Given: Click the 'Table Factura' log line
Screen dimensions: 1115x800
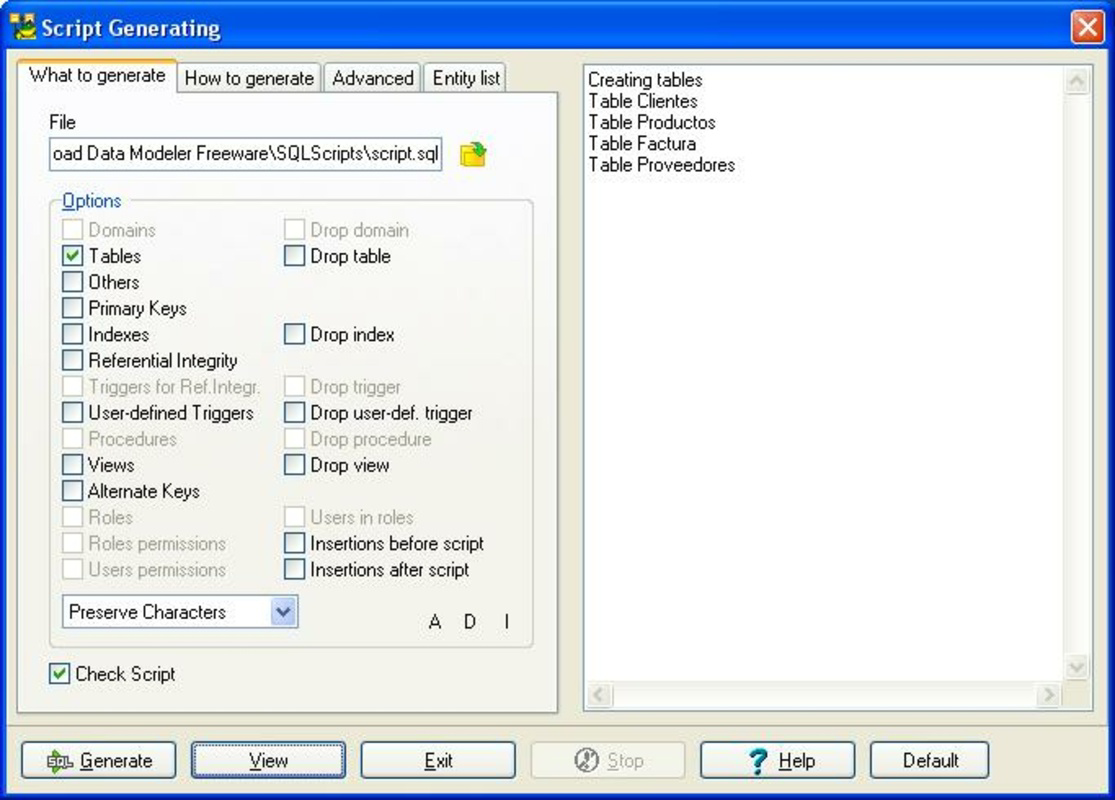Looking at the screenshot, I should coord(642,144).
